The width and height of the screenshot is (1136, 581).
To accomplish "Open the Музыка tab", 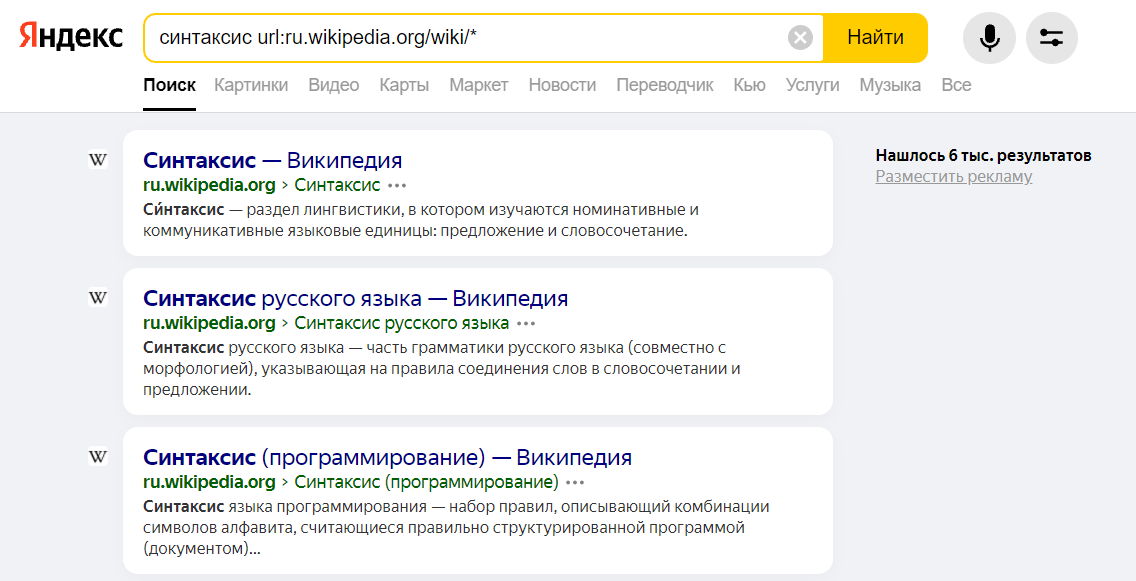I will 890,85.
